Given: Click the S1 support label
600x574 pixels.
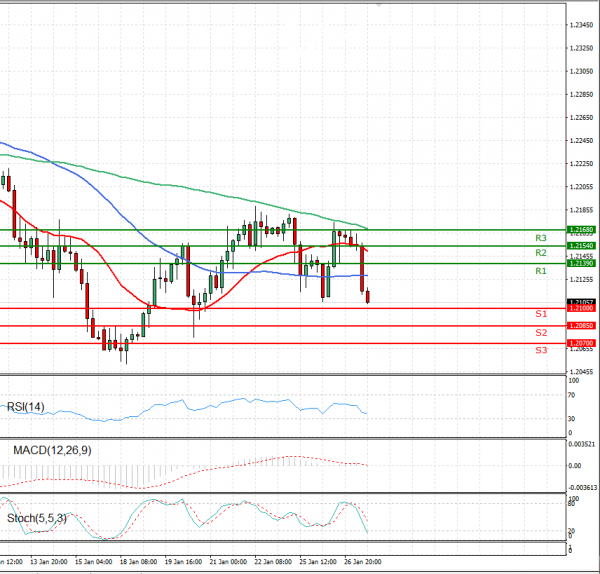Looking at the screenshot, I should [x=541, y=314].
